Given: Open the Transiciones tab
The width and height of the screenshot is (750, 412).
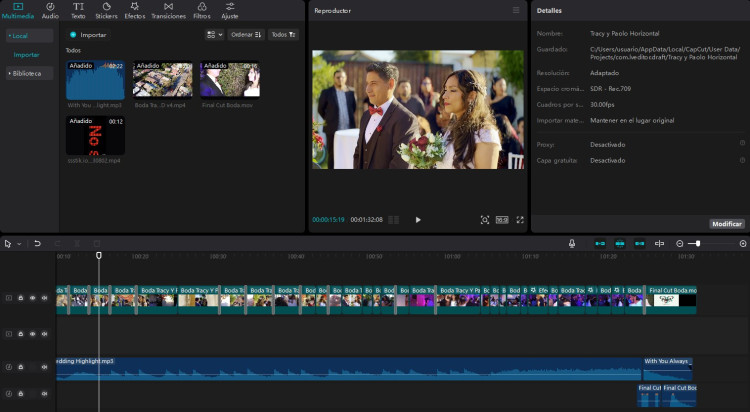Looking at the screenshot, I should pos(168,11).
